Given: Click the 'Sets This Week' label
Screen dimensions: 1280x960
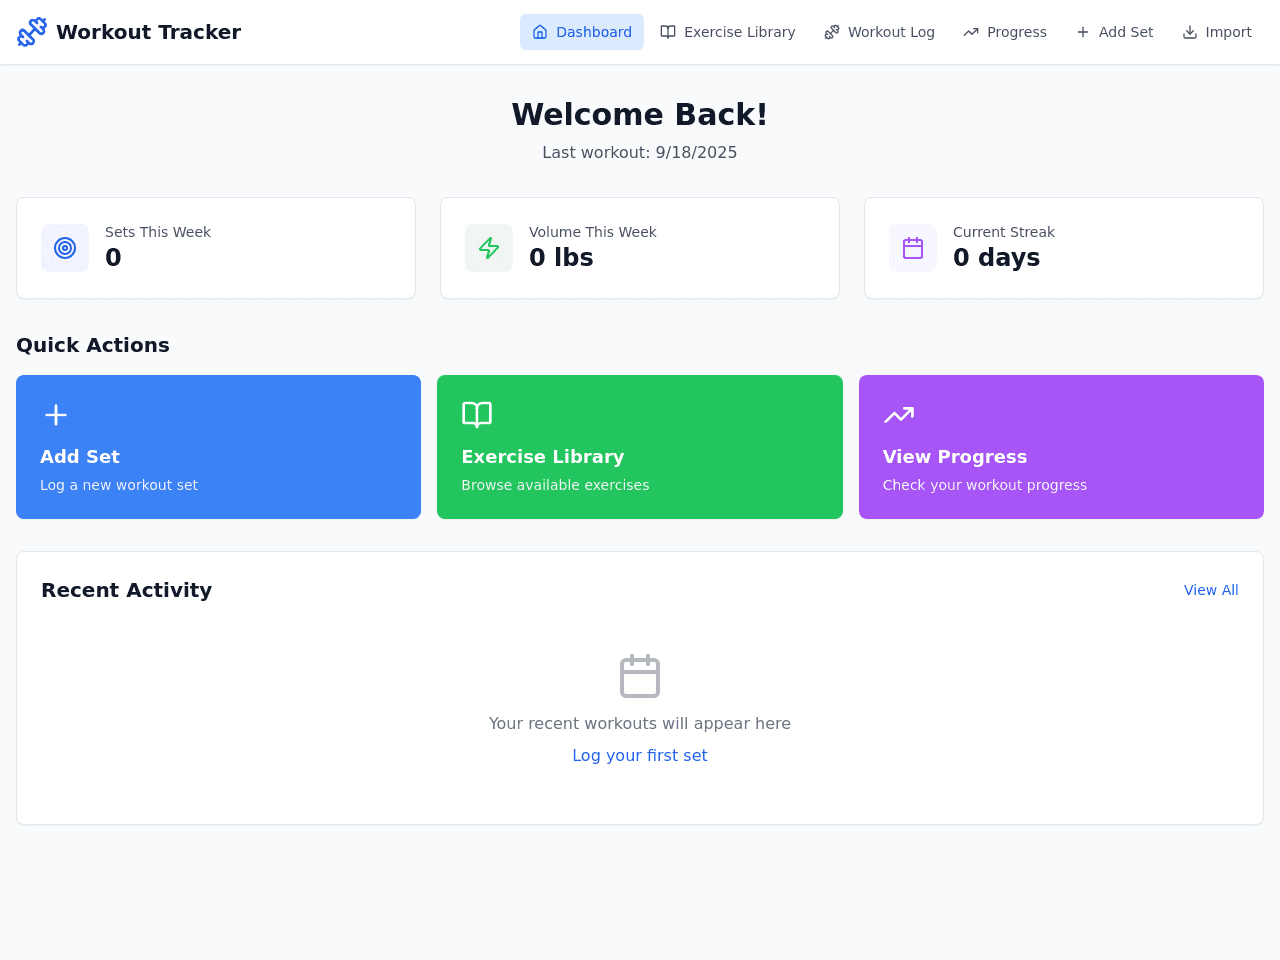Looking at the screenshot, I should tap(158, 232).
